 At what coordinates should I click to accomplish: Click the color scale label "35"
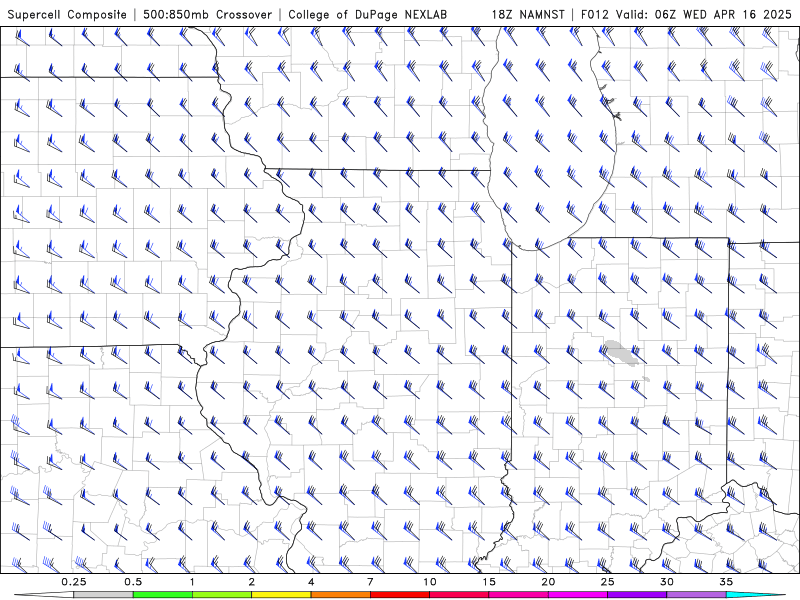[727, 582]
